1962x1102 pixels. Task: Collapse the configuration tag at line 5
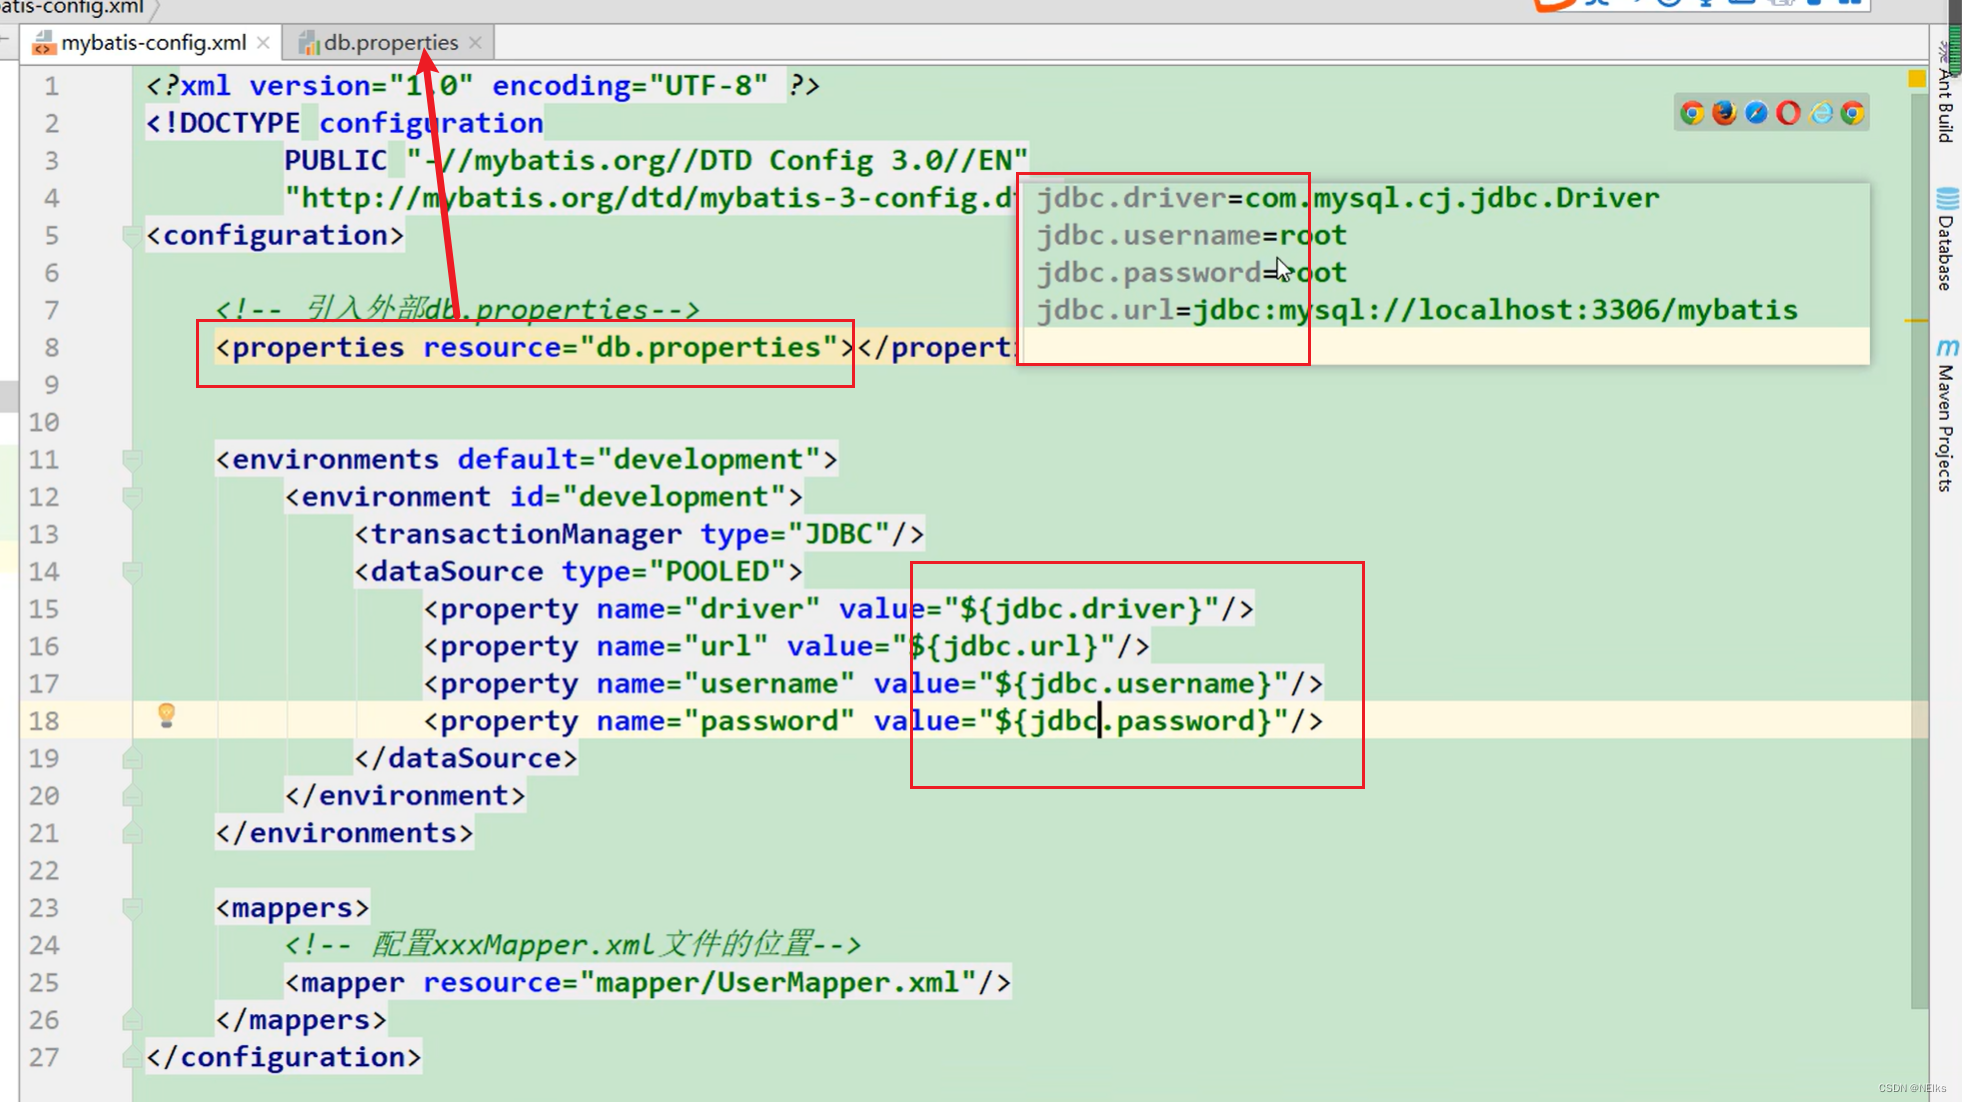(131, 236)
